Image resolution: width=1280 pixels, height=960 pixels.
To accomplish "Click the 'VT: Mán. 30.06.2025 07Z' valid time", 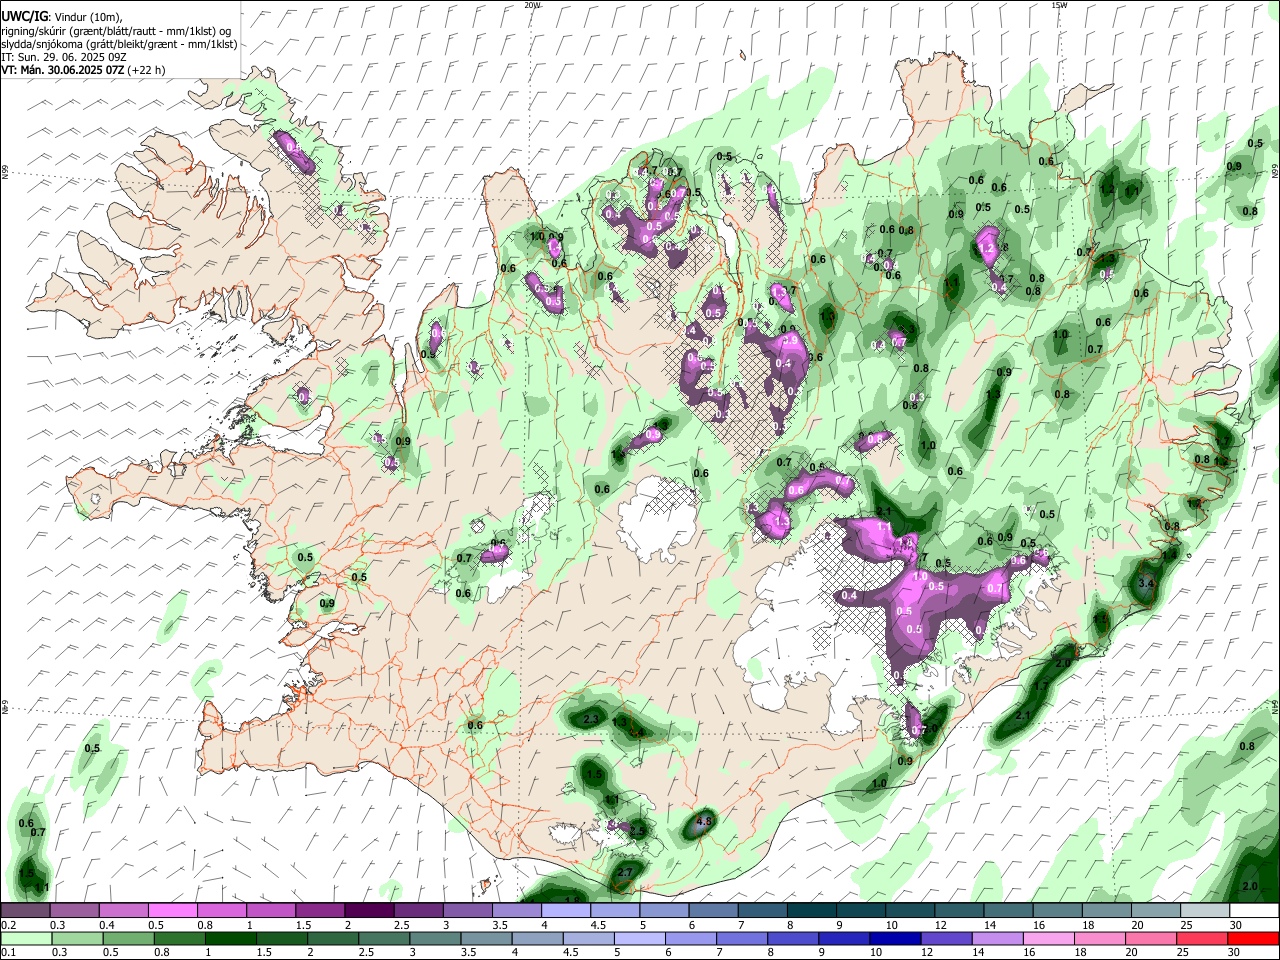I will [x=62, y=70].
